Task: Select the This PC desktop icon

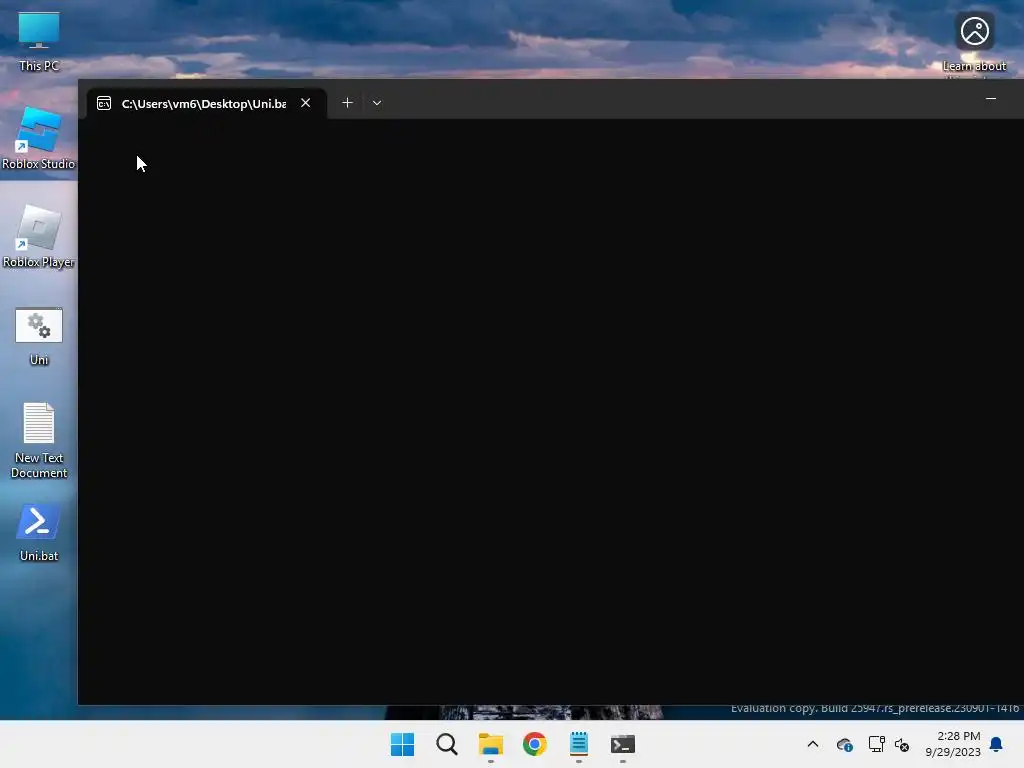Action: tap(39, 42)
